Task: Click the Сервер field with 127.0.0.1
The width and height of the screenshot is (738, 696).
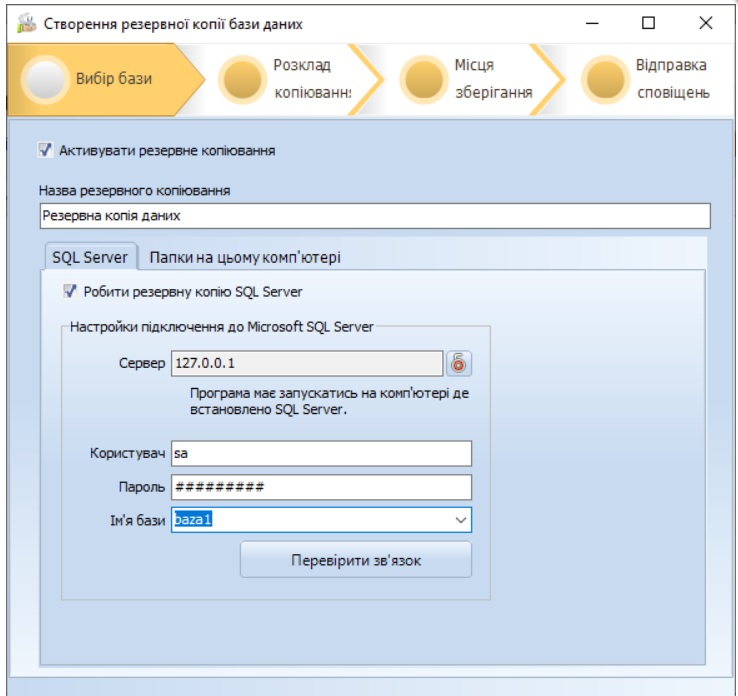Action: click(307, 363)
